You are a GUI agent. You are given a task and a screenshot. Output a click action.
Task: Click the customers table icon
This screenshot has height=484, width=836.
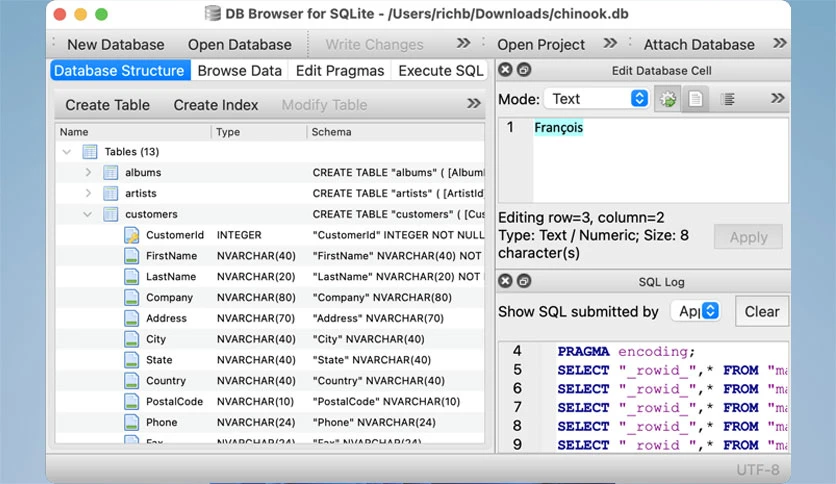pos(110,214)
